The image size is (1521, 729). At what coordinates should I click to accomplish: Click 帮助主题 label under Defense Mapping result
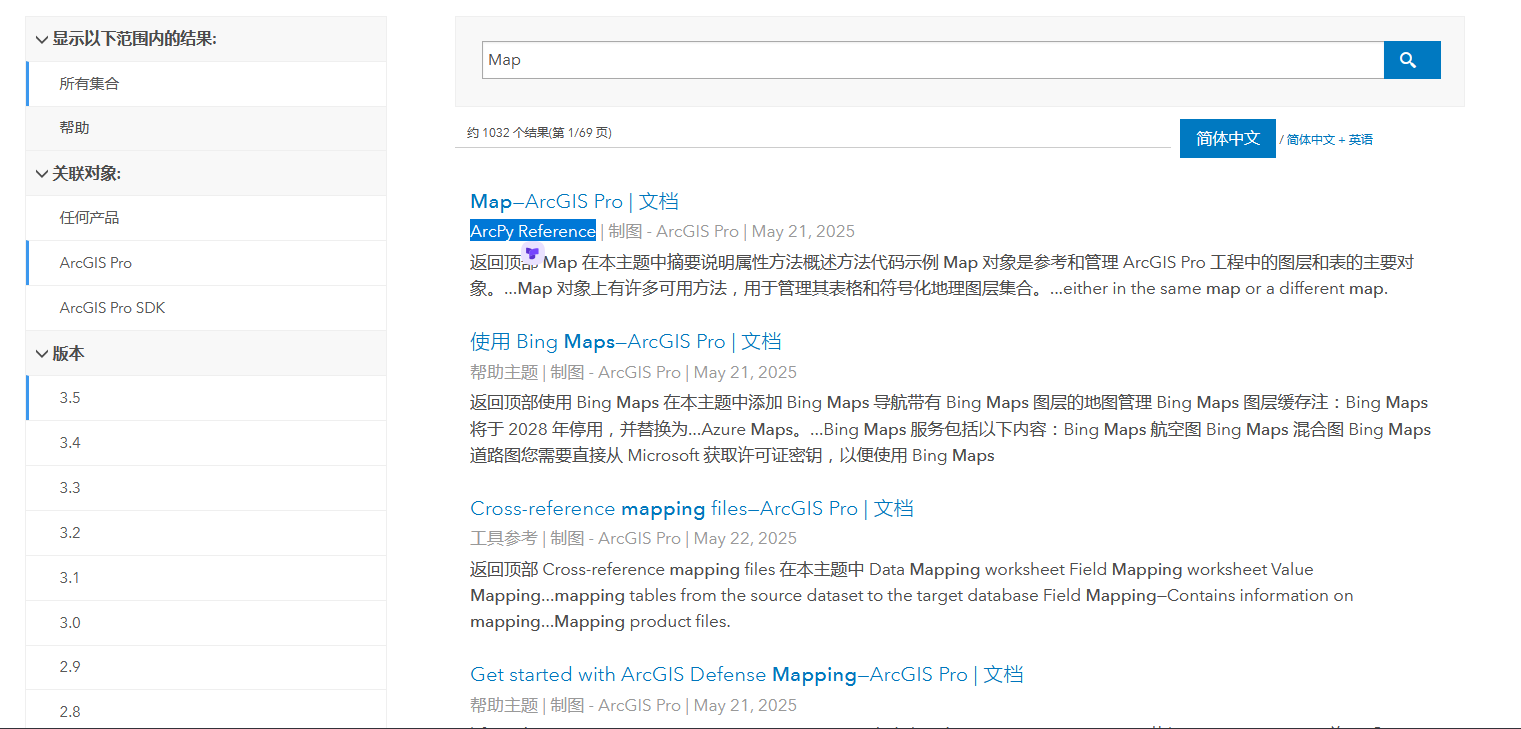(x=504, y=705)
